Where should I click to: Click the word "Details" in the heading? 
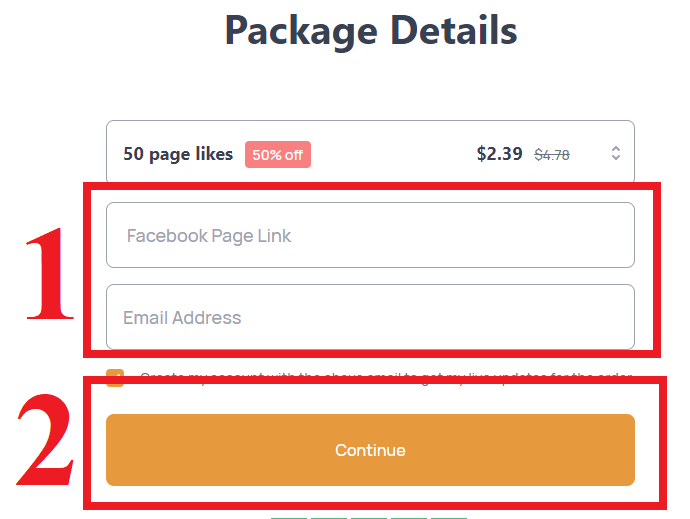click(455, 29)
